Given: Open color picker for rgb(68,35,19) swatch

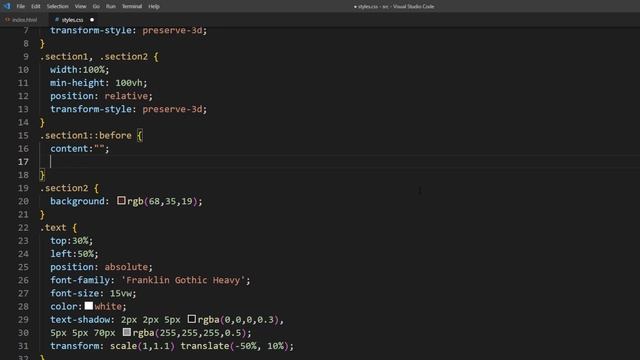Looking at the screenshot, I should point(121,200).
